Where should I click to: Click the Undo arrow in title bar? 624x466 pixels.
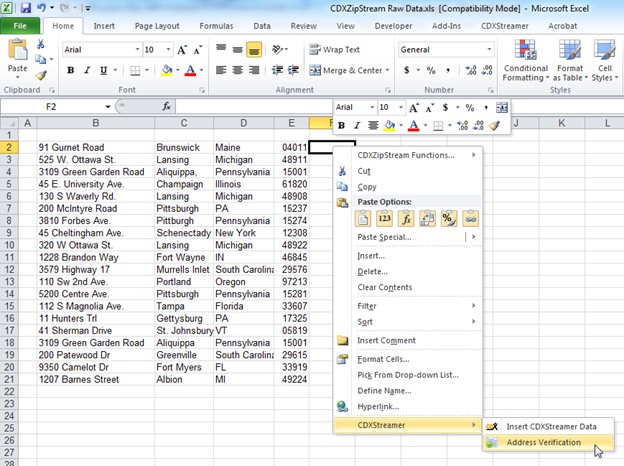click(x=41, y=8)
